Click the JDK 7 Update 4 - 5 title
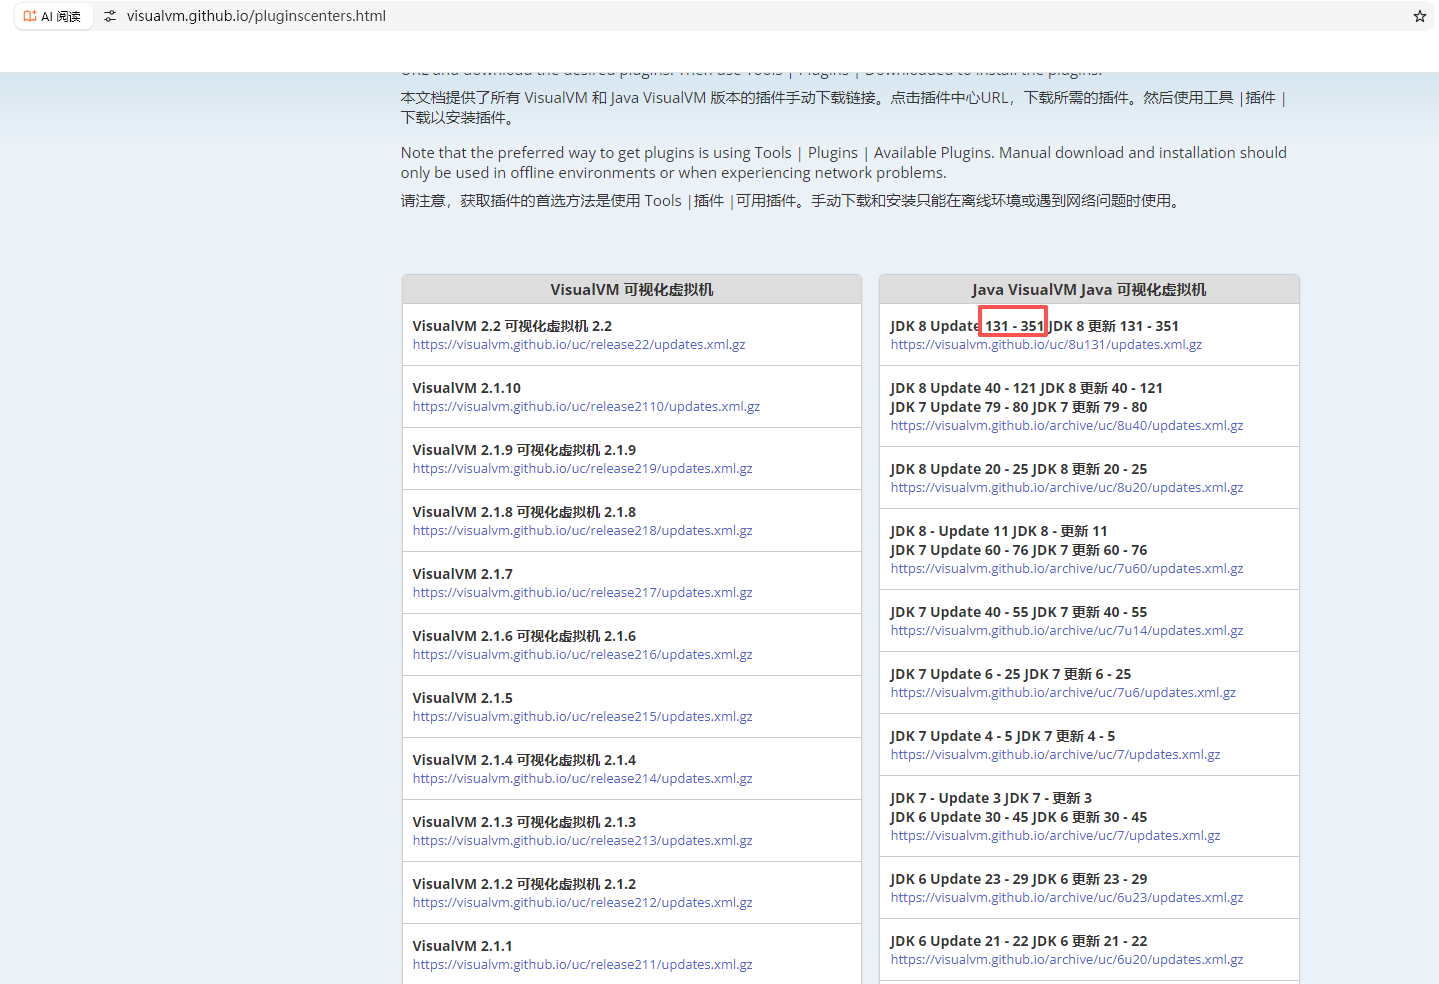The width and height of the screenshot is (1439, 984). (1002, 736)
